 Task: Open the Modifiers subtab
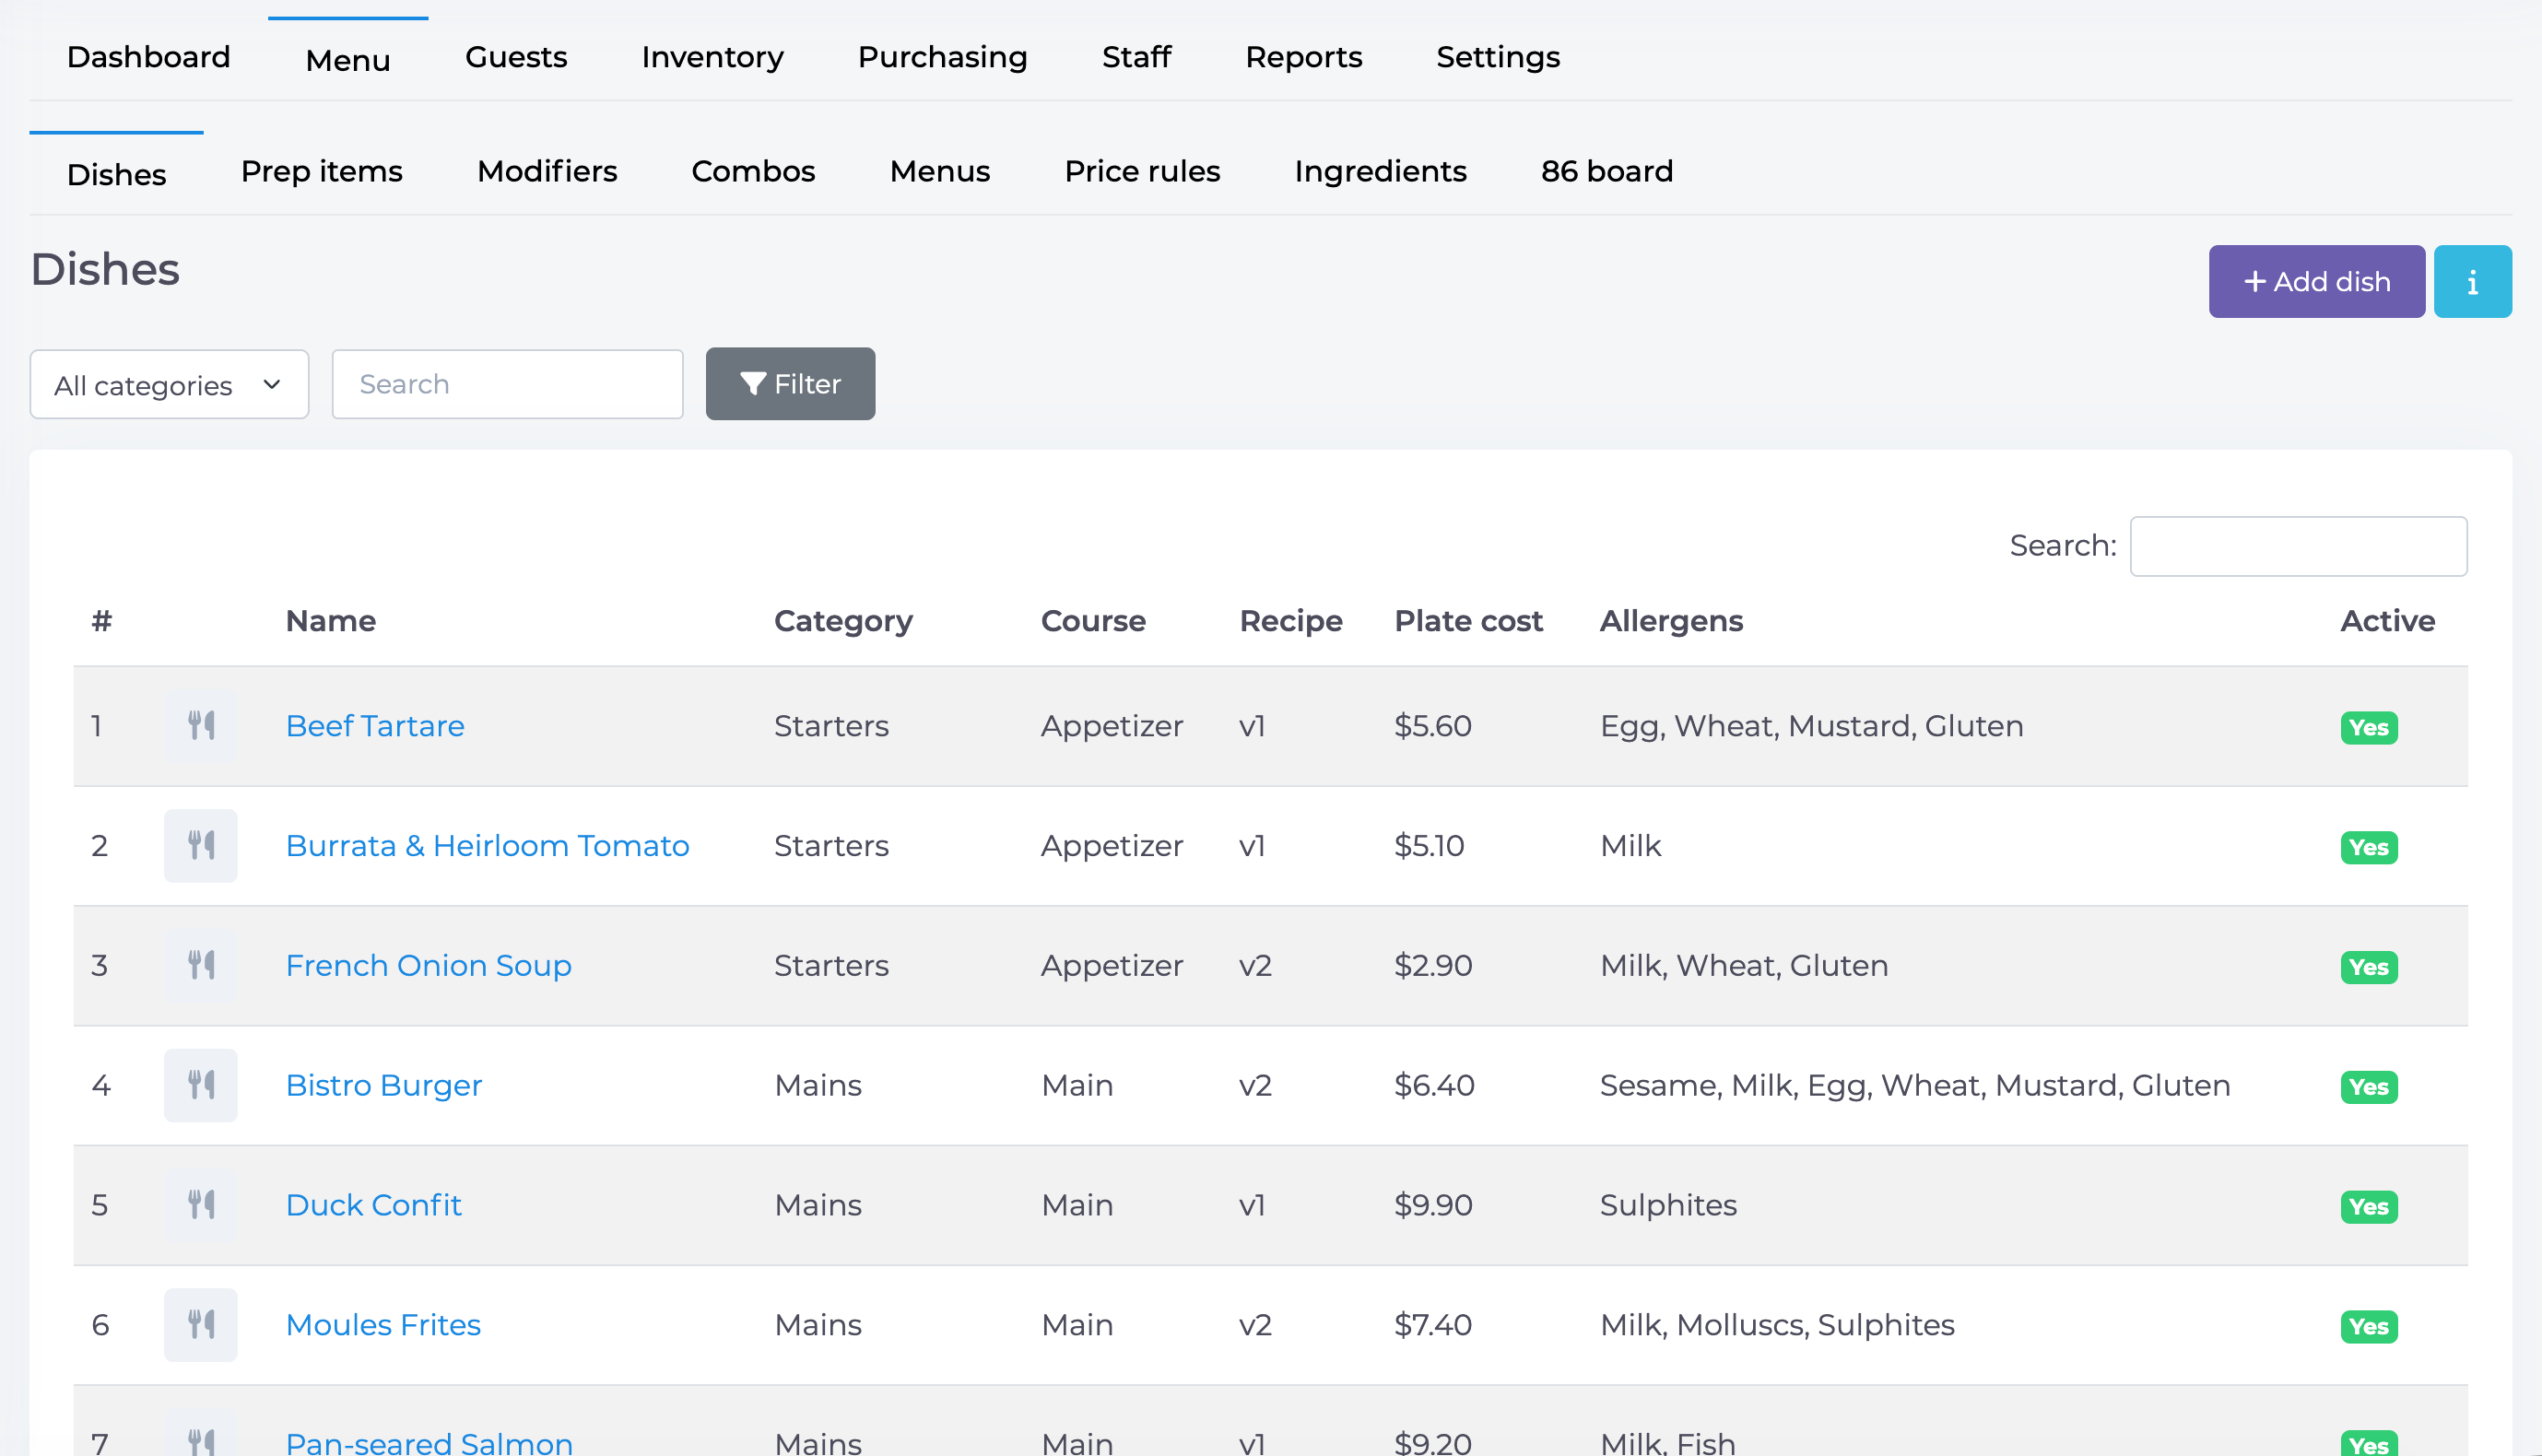547,172
